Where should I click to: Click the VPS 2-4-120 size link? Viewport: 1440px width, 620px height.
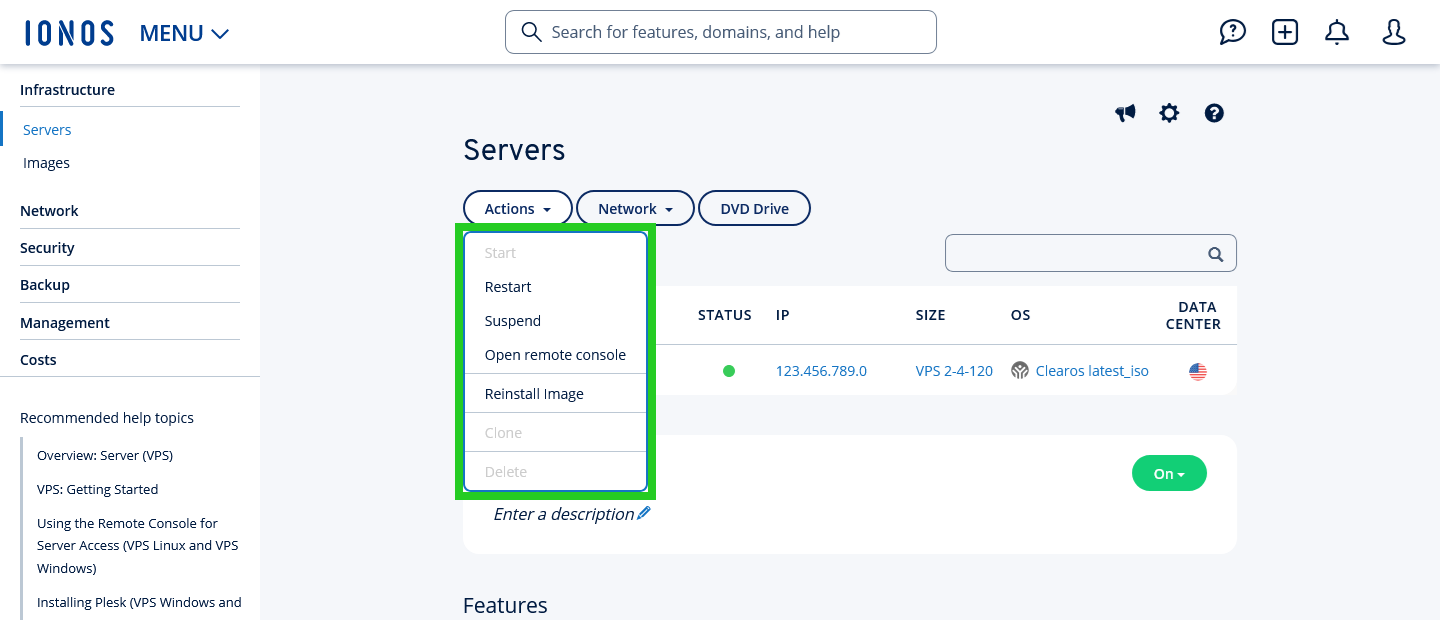click(954, 371)
